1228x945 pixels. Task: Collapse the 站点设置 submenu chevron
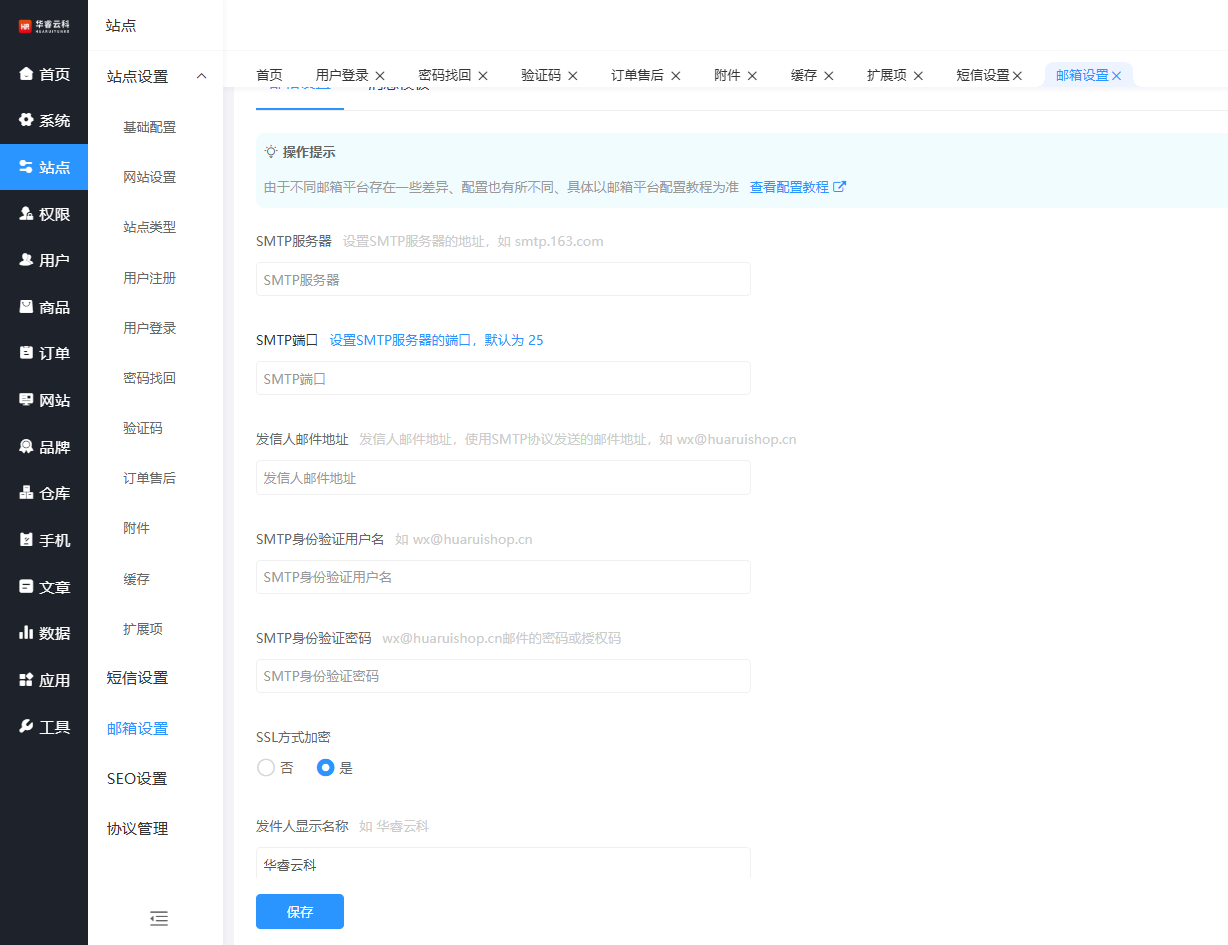(201, 77)
